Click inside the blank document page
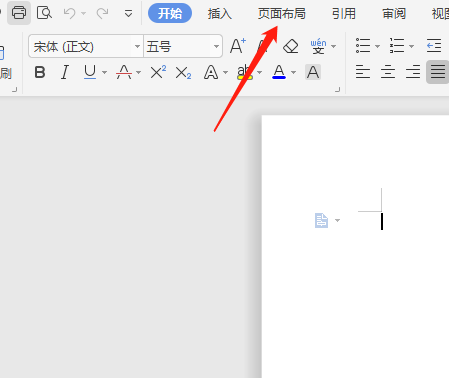 355,247
